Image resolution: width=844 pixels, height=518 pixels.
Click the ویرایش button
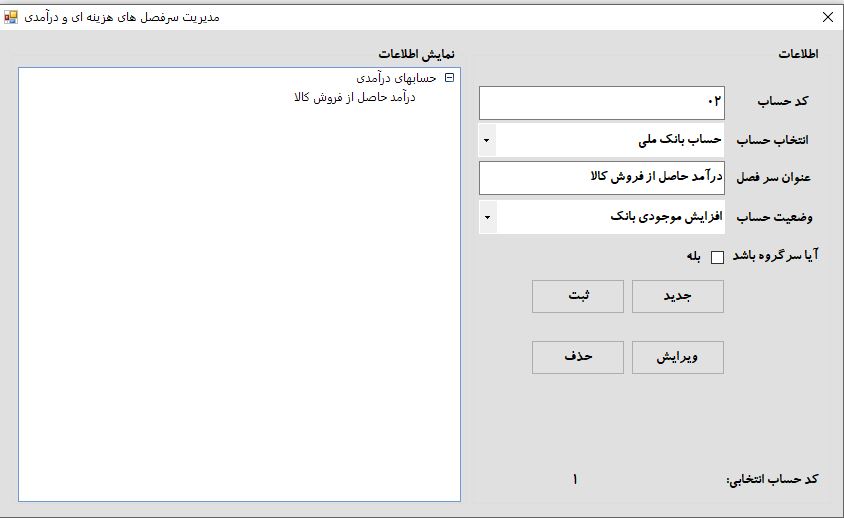click(678, 357)
